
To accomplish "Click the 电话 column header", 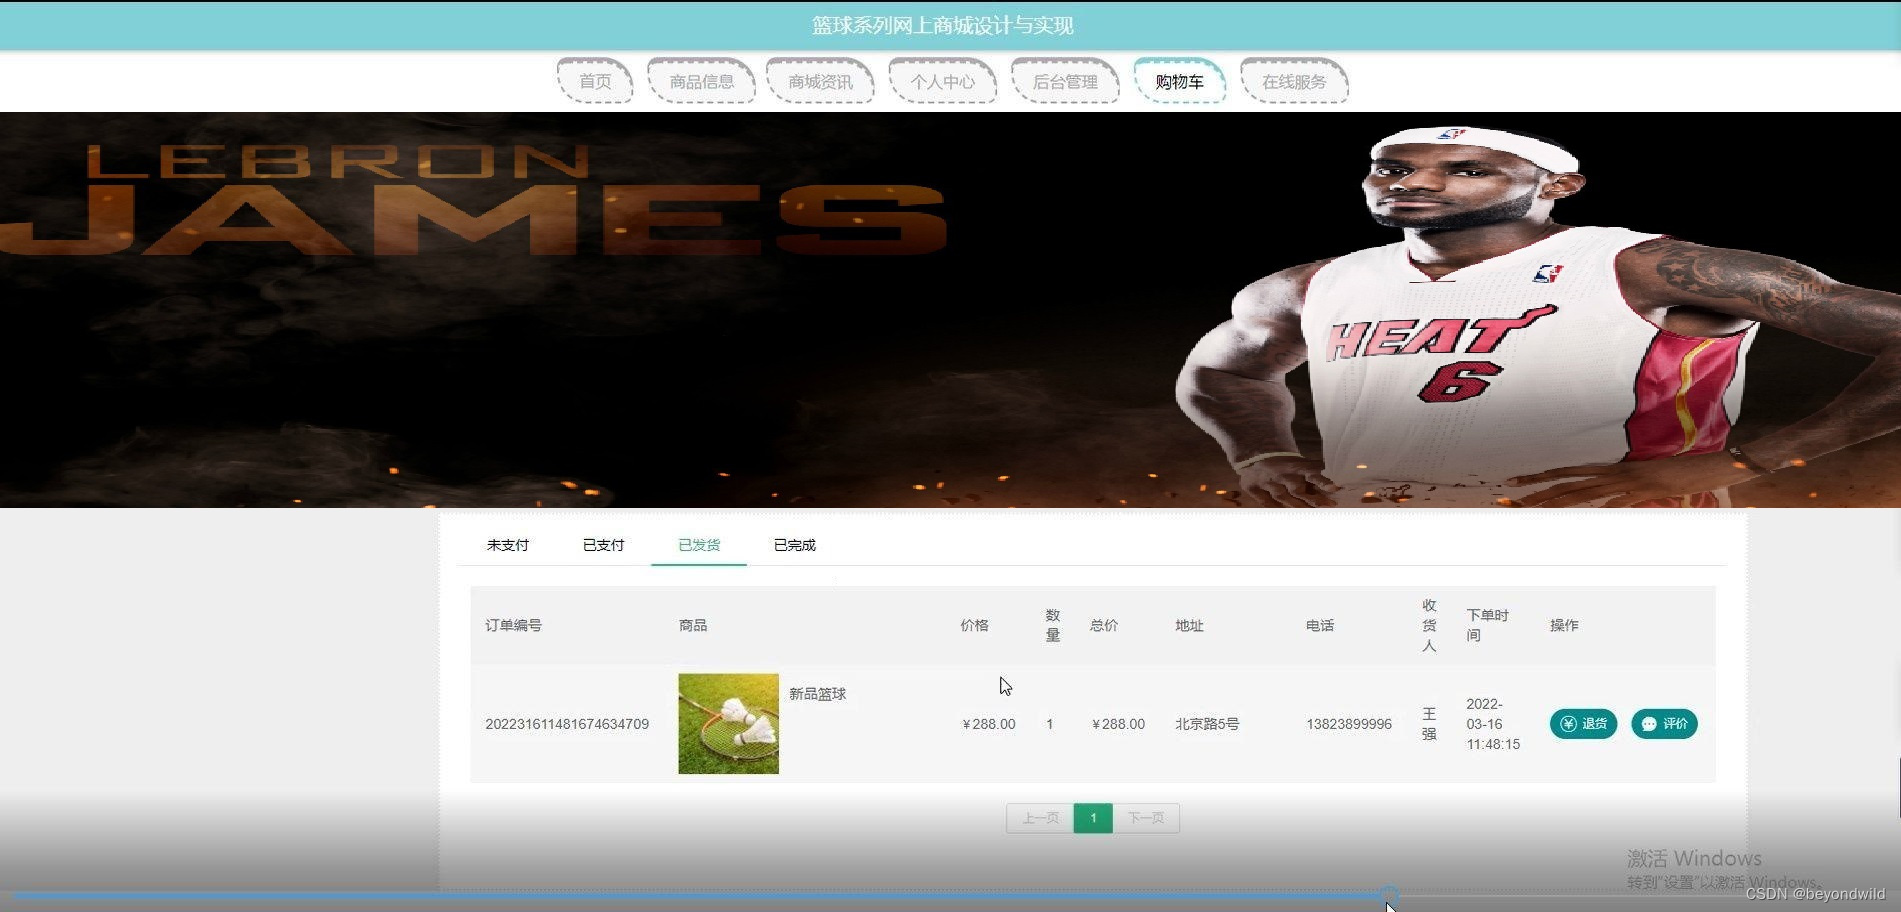I will tap(1320, 625).
